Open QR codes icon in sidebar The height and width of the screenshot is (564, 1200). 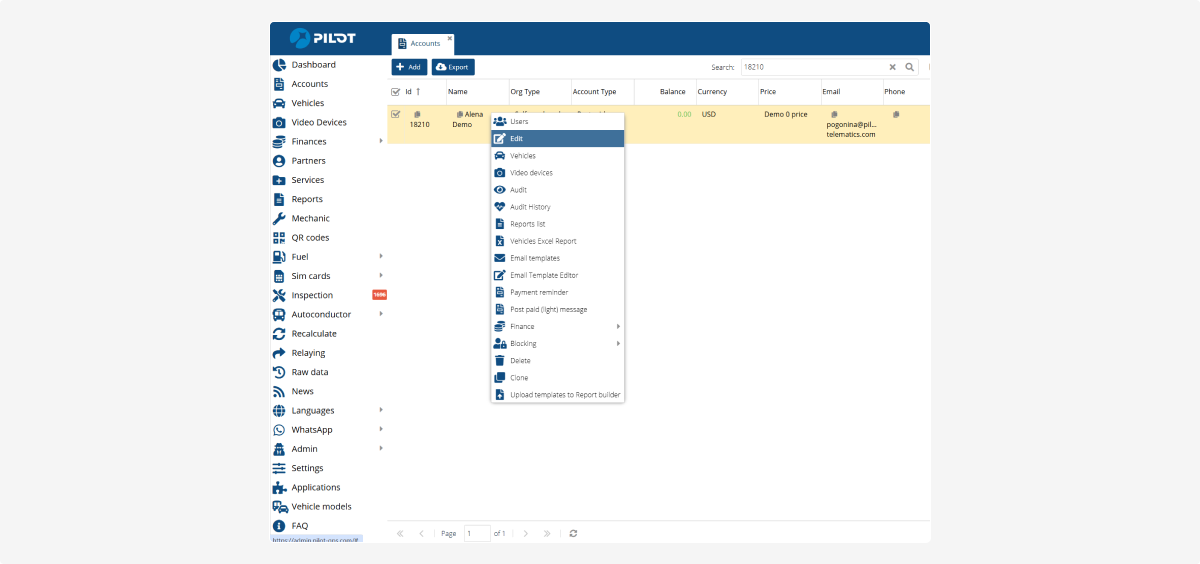279,238
